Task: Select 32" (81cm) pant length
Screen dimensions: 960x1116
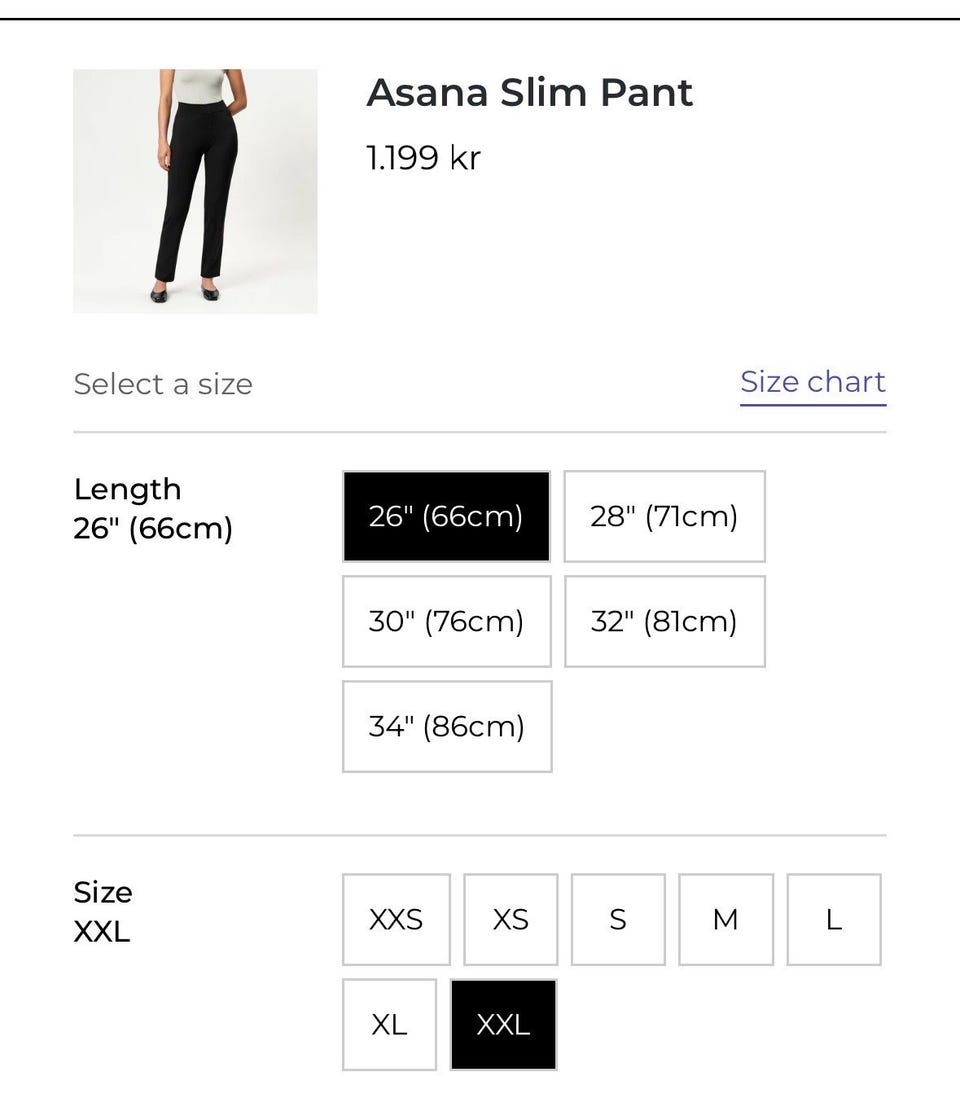Action: (664, 621)
